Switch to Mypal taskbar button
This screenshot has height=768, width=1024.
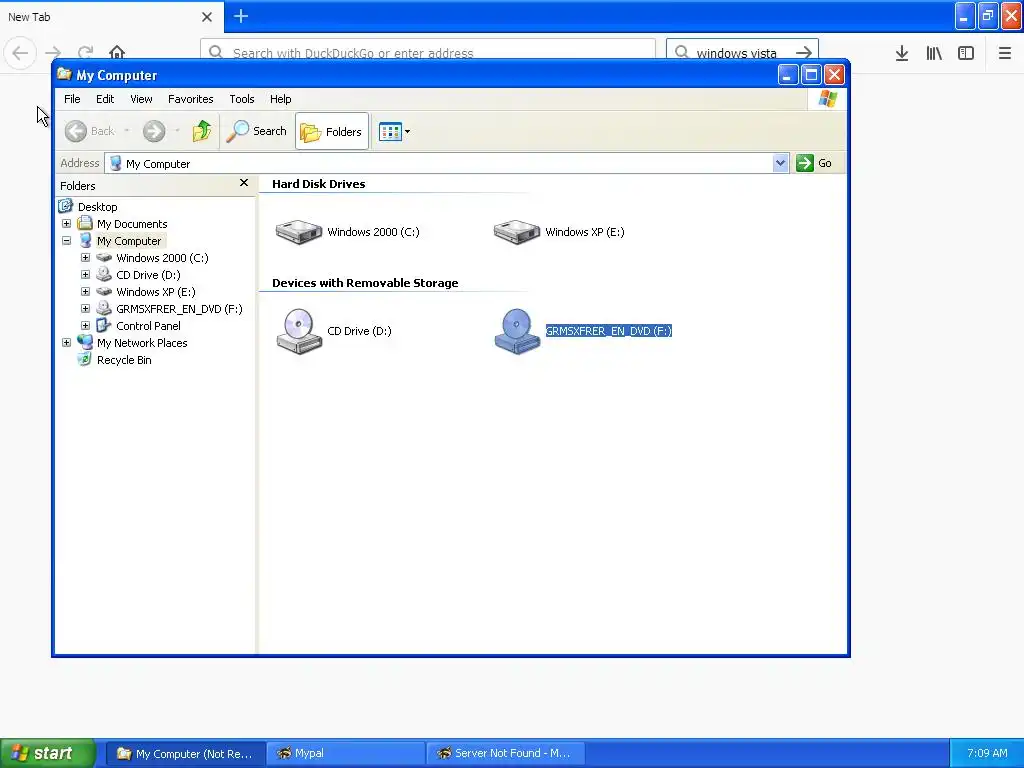tap(345, 754)
